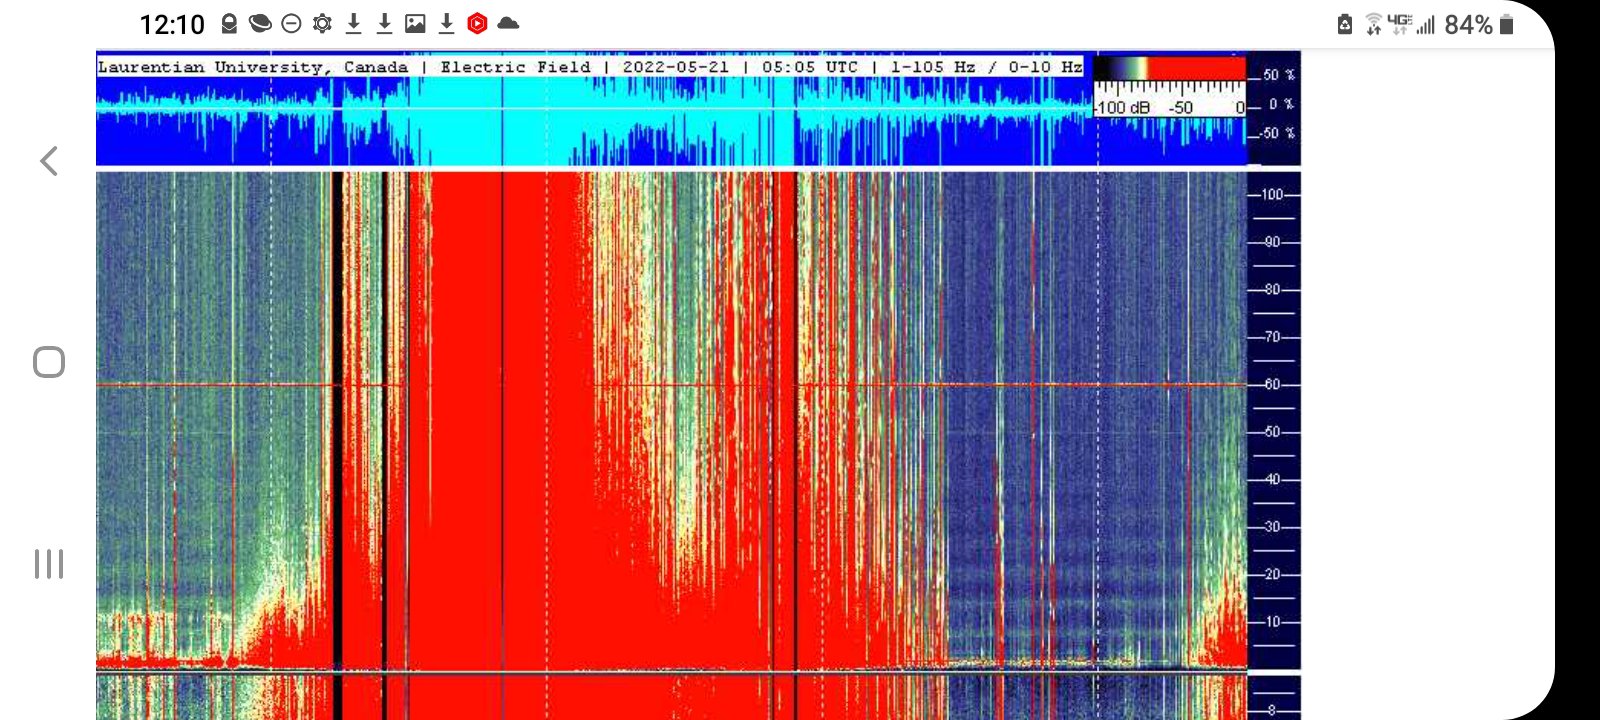Viewport: 1600px width, 720px height.
Task: Tap the red hexagon play notification icon
Action: pos(477,24)
